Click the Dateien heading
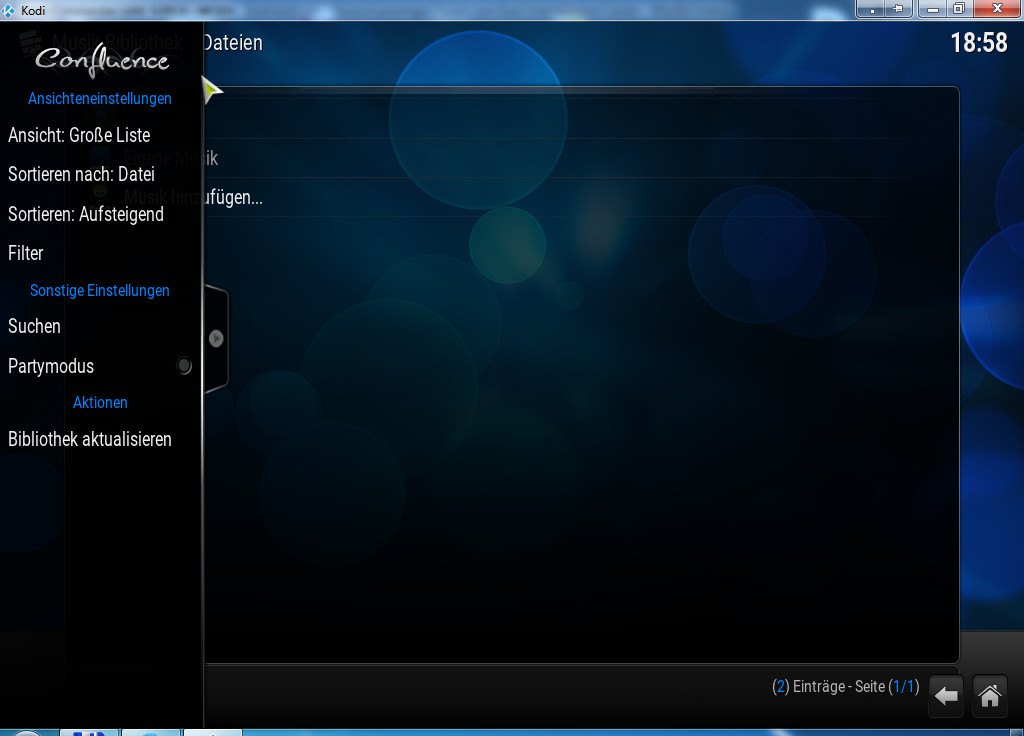Viewport: 1024px width, 736px height. click(232, 43)
